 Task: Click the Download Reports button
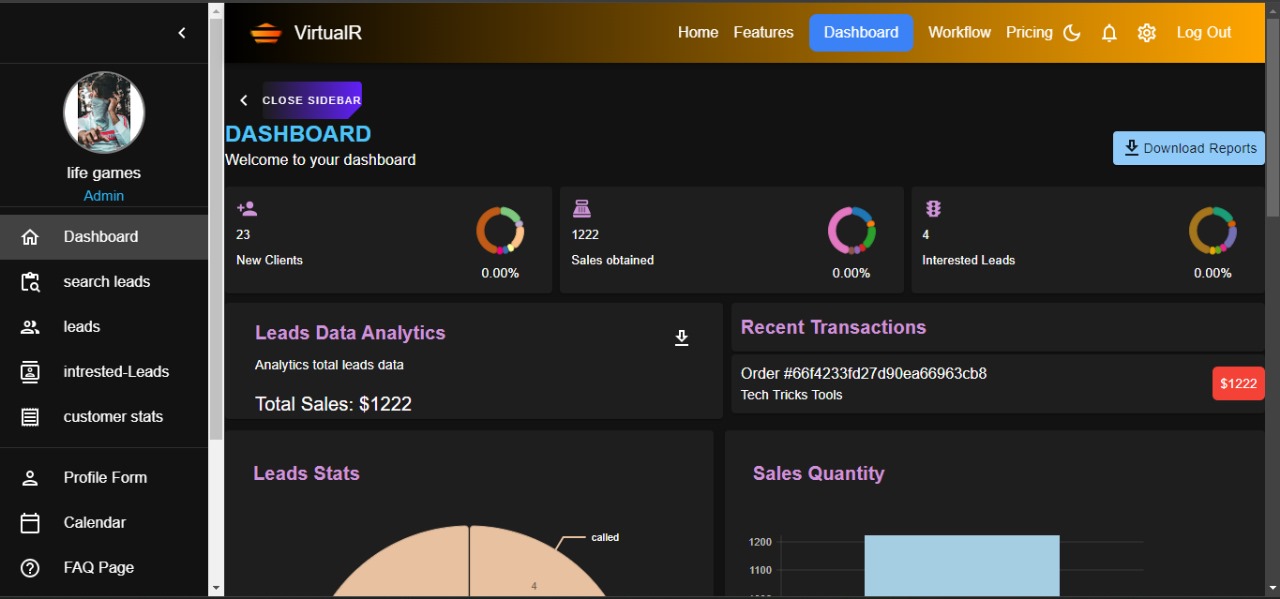point(1188,148)
